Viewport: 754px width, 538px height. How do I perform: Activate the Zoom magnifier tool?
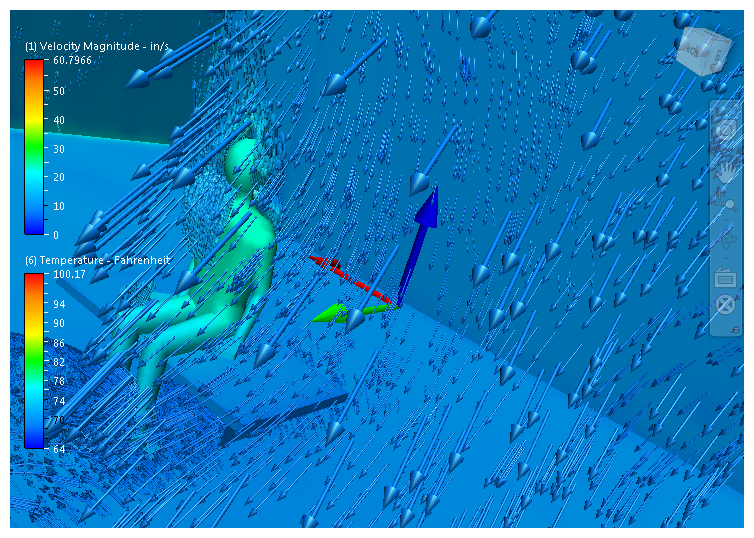(726, 201)
